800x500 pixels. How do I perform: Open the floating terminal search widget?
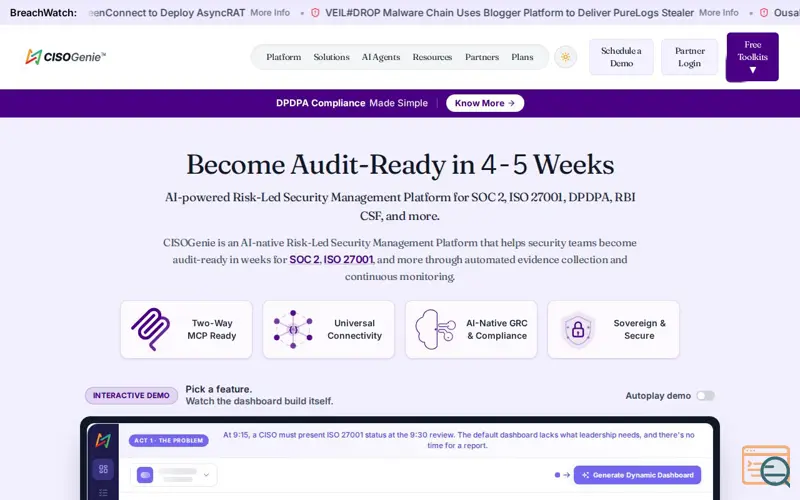pyautogui.click(x=766, y=466)
